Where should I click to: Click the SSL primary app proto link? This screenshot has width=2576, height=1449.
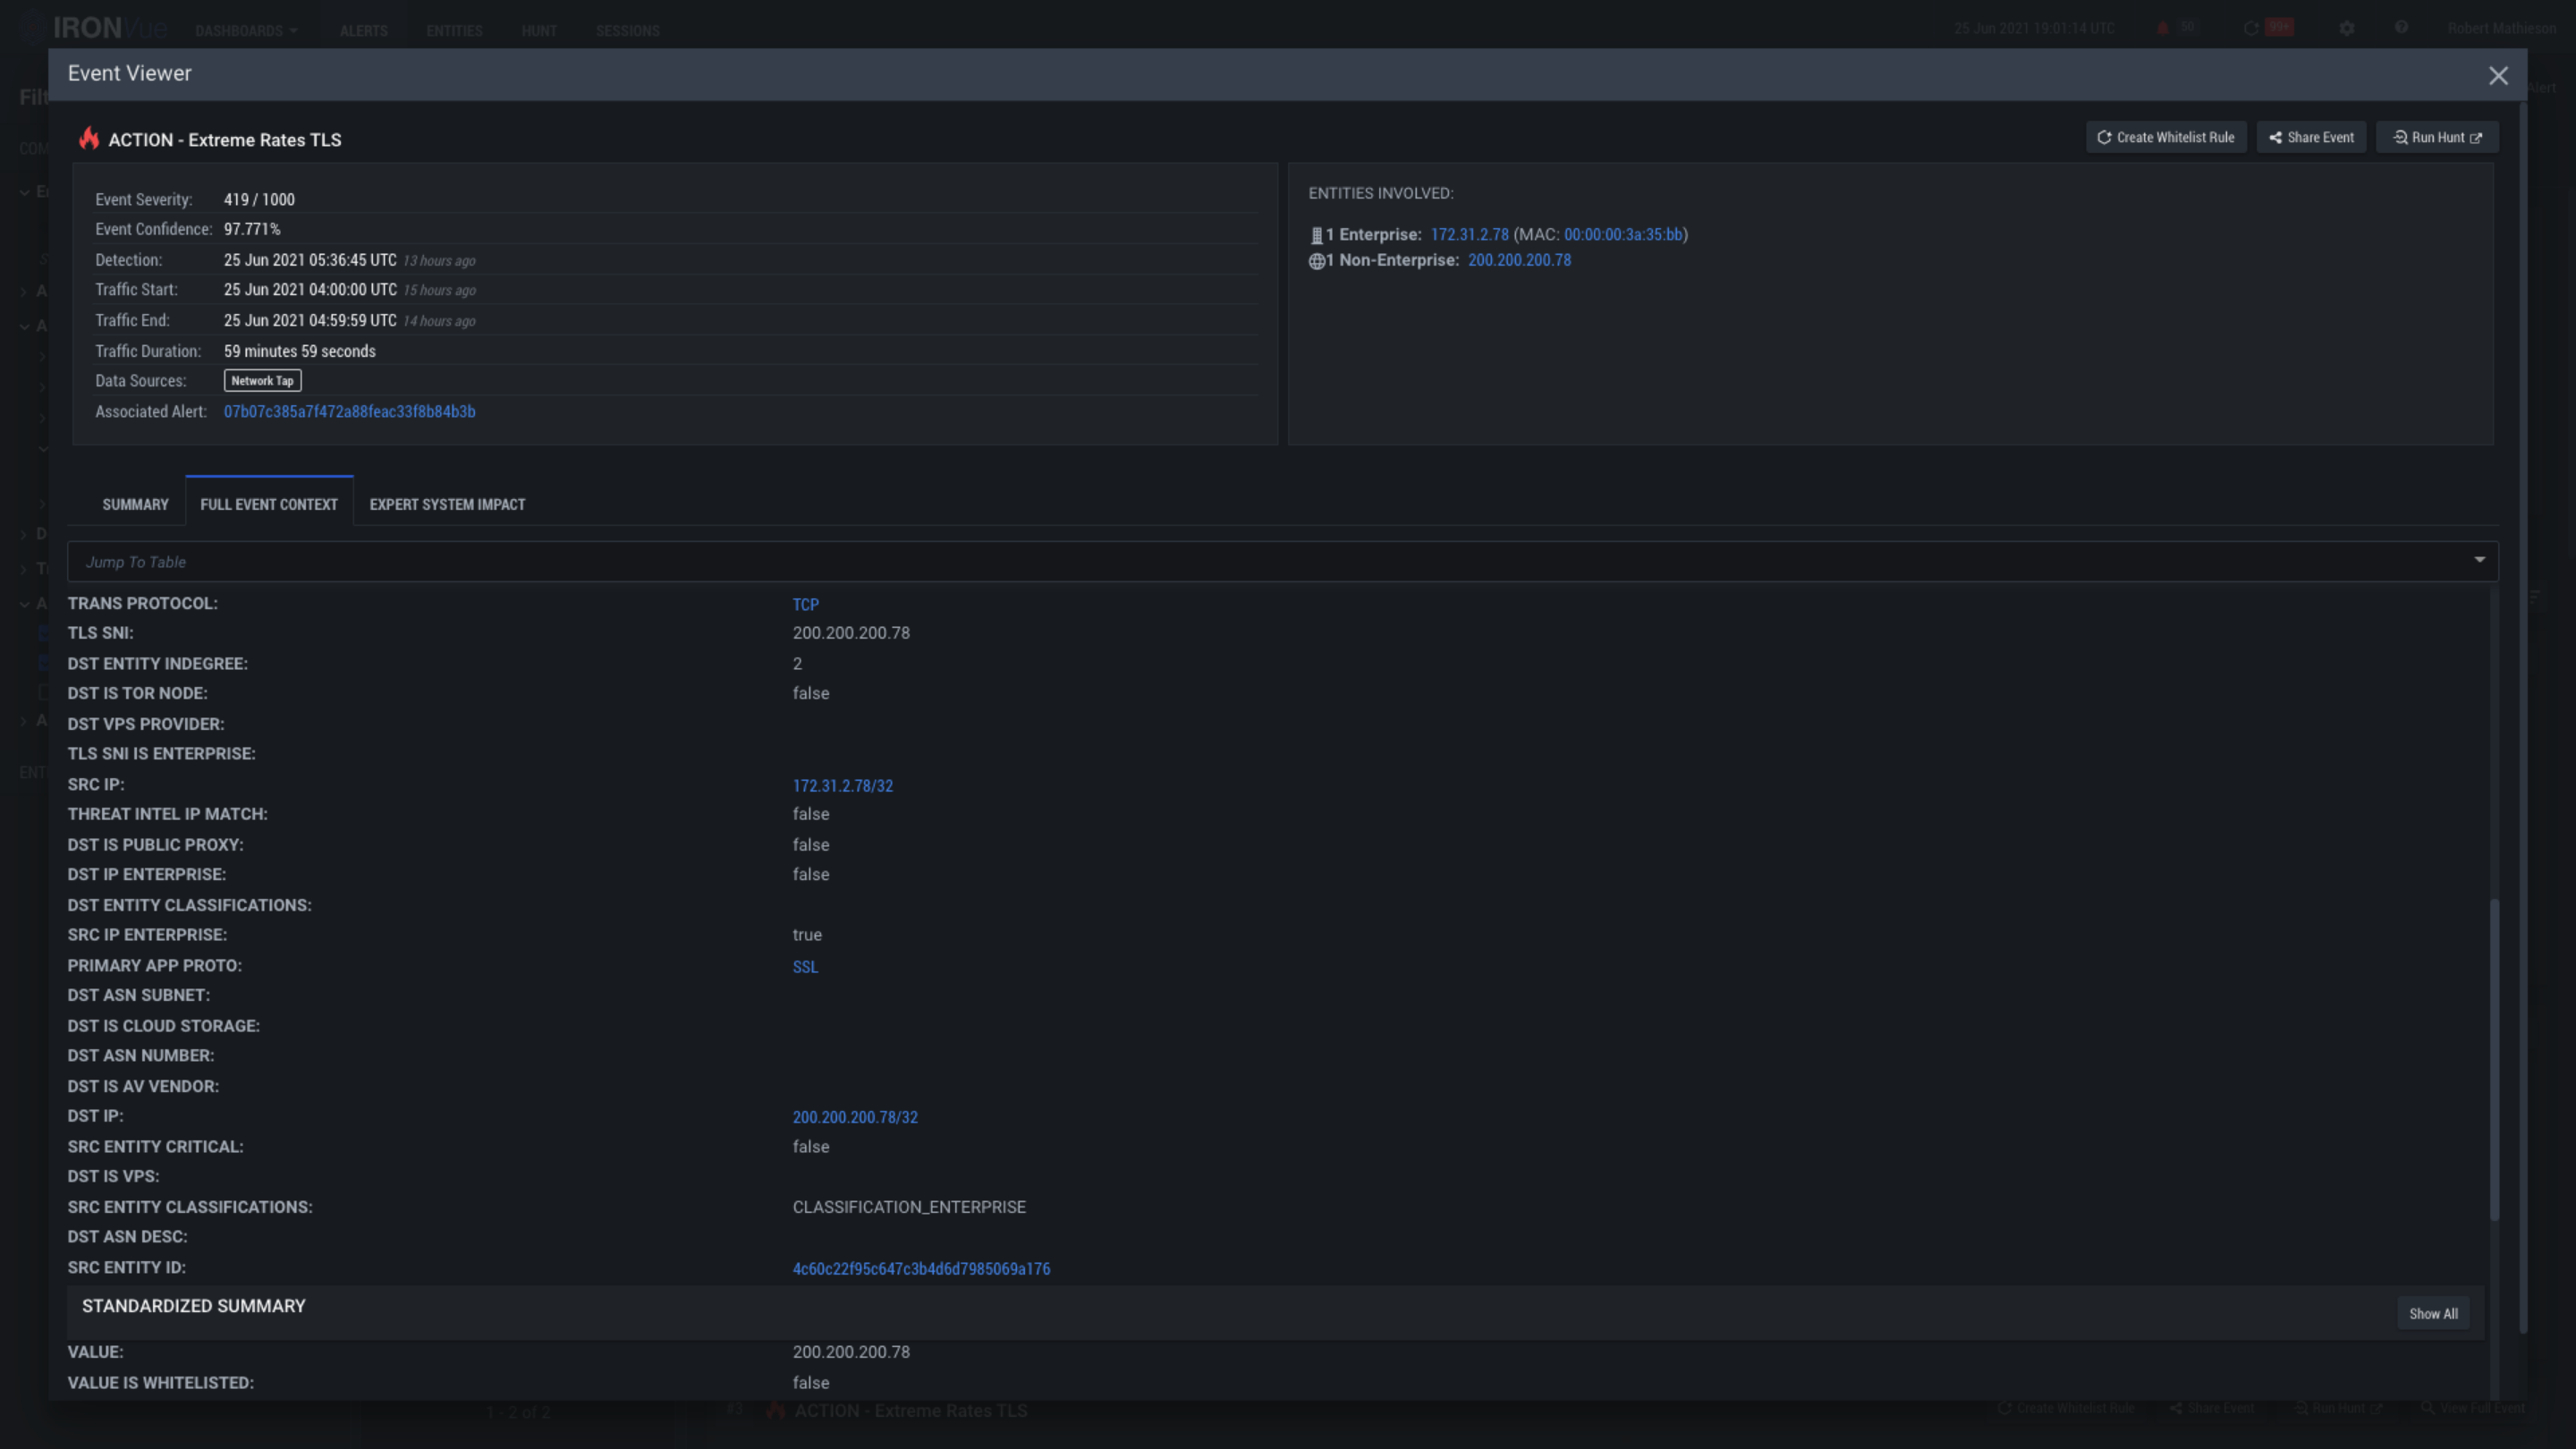pos(804,967)
